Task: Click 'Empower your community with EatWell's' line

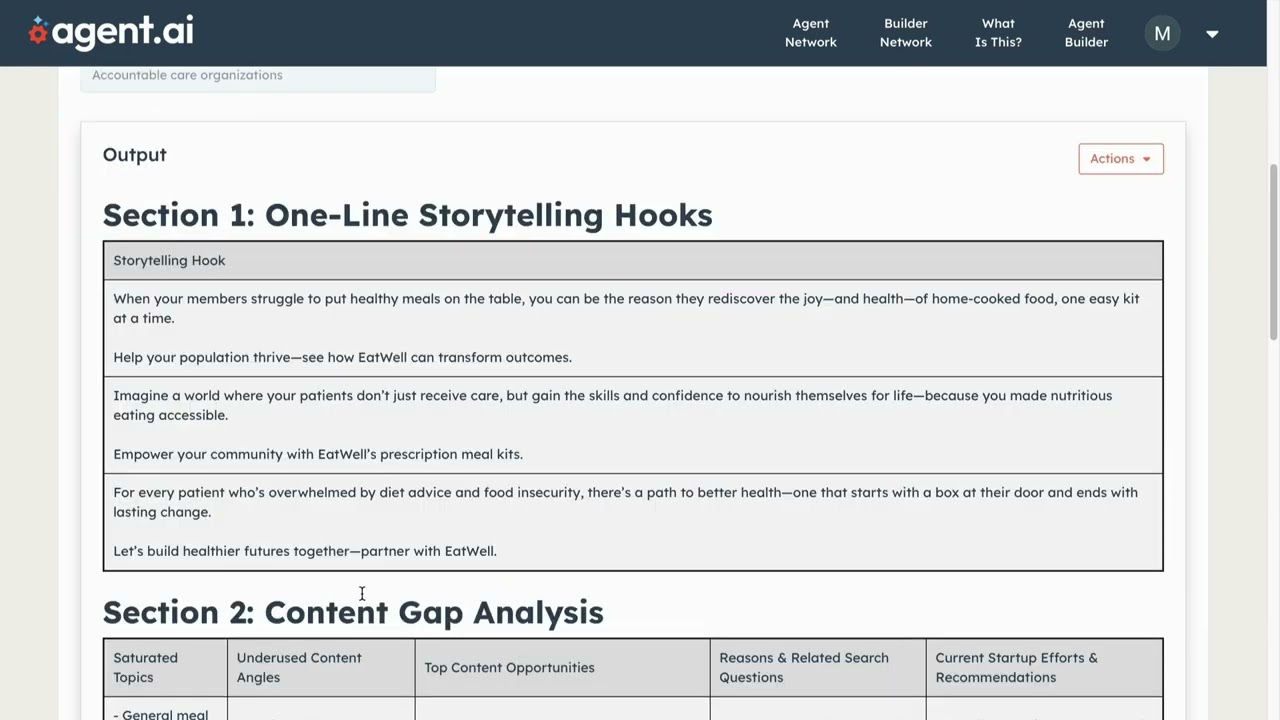Action: (x=318, y=454)
